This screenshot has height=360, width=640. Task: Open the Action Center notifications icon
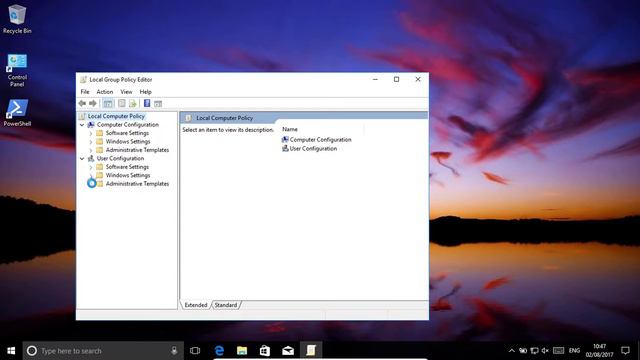tap(625, 351)
